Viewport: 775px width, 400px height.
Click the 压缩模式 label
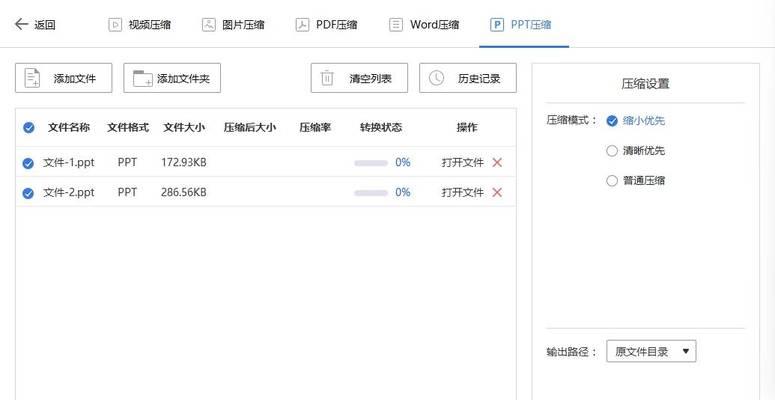(x=572, y=120)
